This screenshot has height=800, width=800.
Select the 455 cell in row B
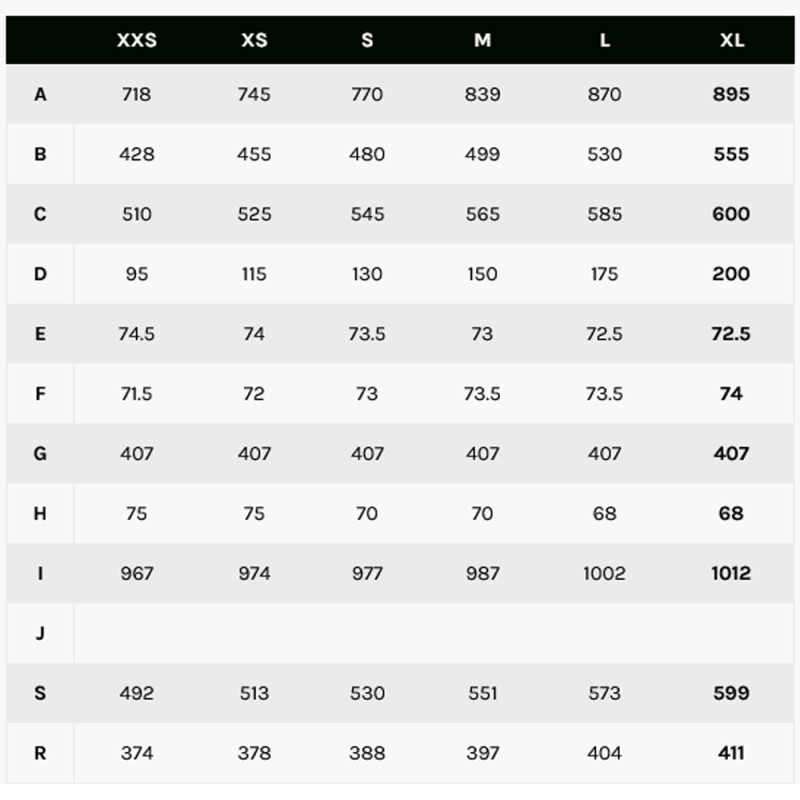(x=254, y=155)
